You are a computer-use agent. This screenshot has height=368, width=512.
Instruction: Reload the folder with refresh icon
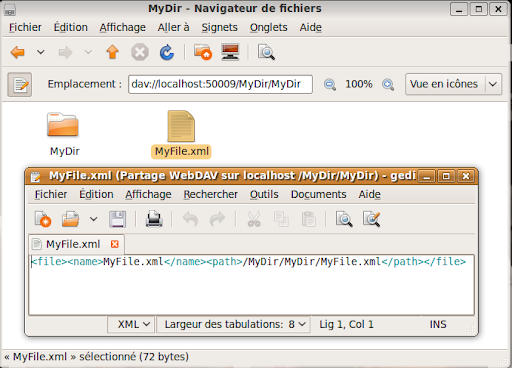(x=167, y=52)
